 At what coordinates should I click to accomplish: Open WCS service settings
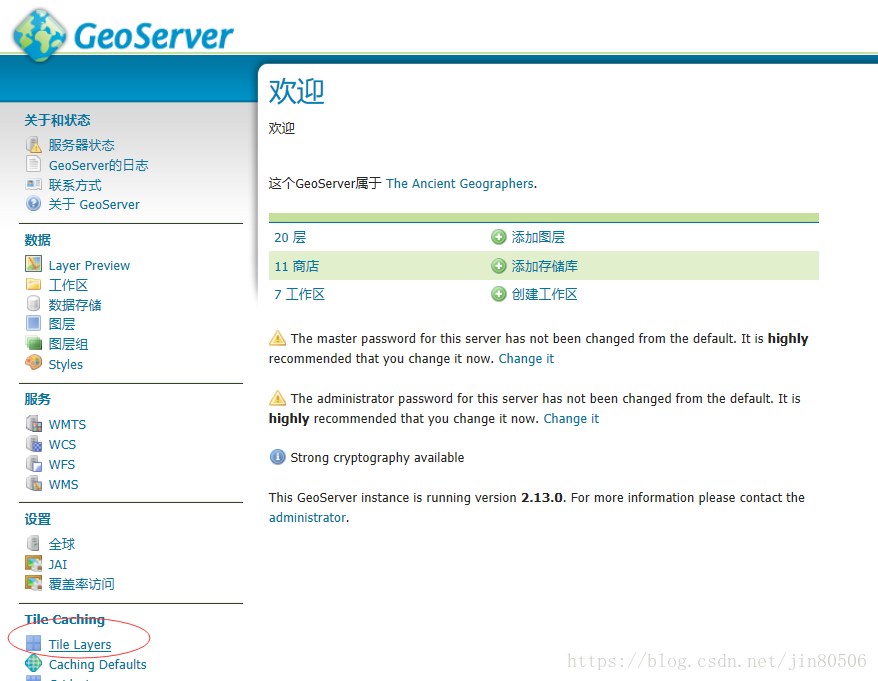click(x=62, y=445)
